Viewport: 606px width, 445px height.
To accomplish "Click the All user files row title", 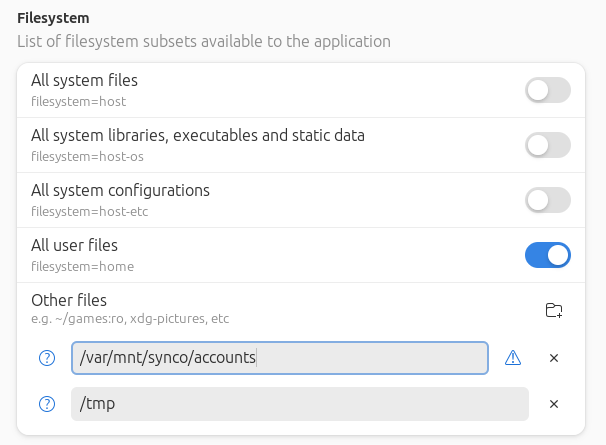I will [75, 245].
